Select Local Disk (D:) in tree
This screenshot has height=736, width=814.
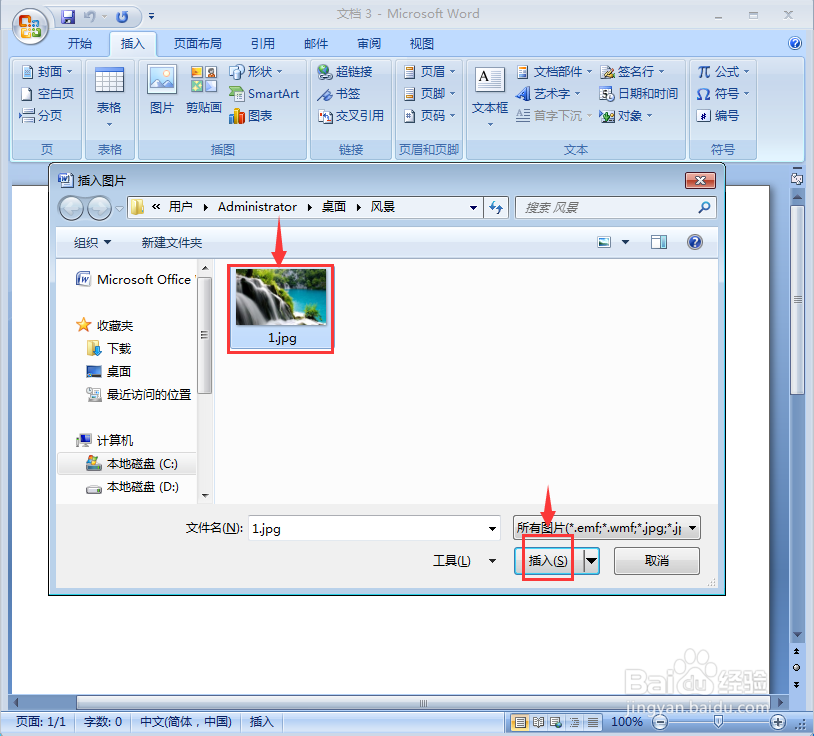pos(133,487)
